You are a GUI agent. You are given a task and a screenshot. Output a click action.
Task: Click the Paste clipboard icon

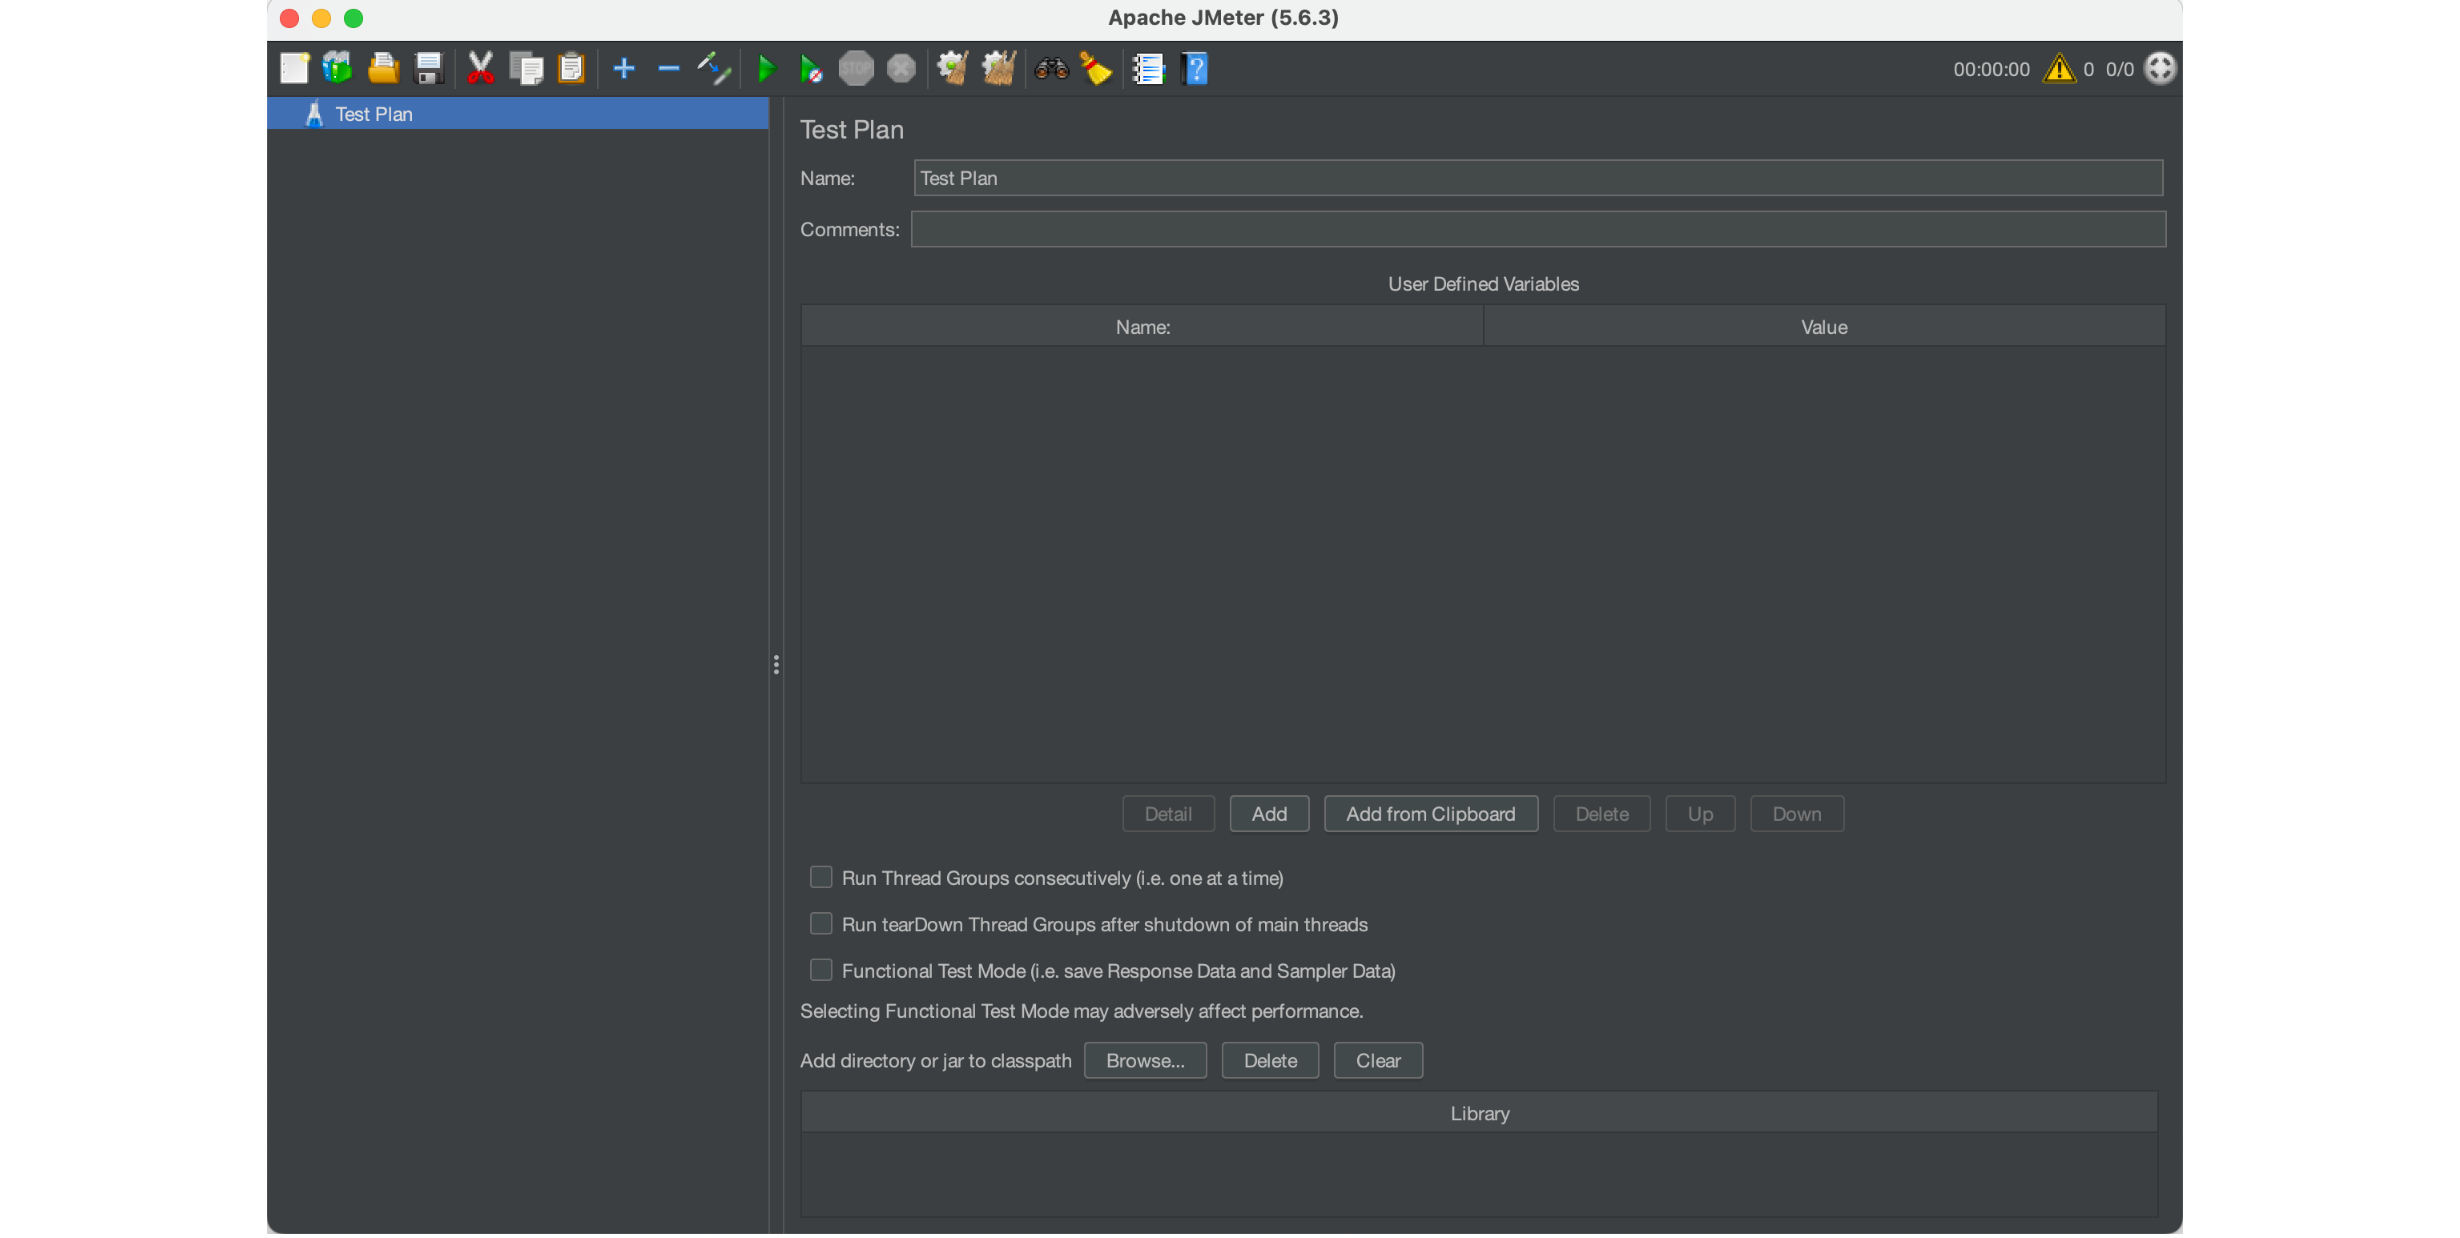(x=571, y=68)
